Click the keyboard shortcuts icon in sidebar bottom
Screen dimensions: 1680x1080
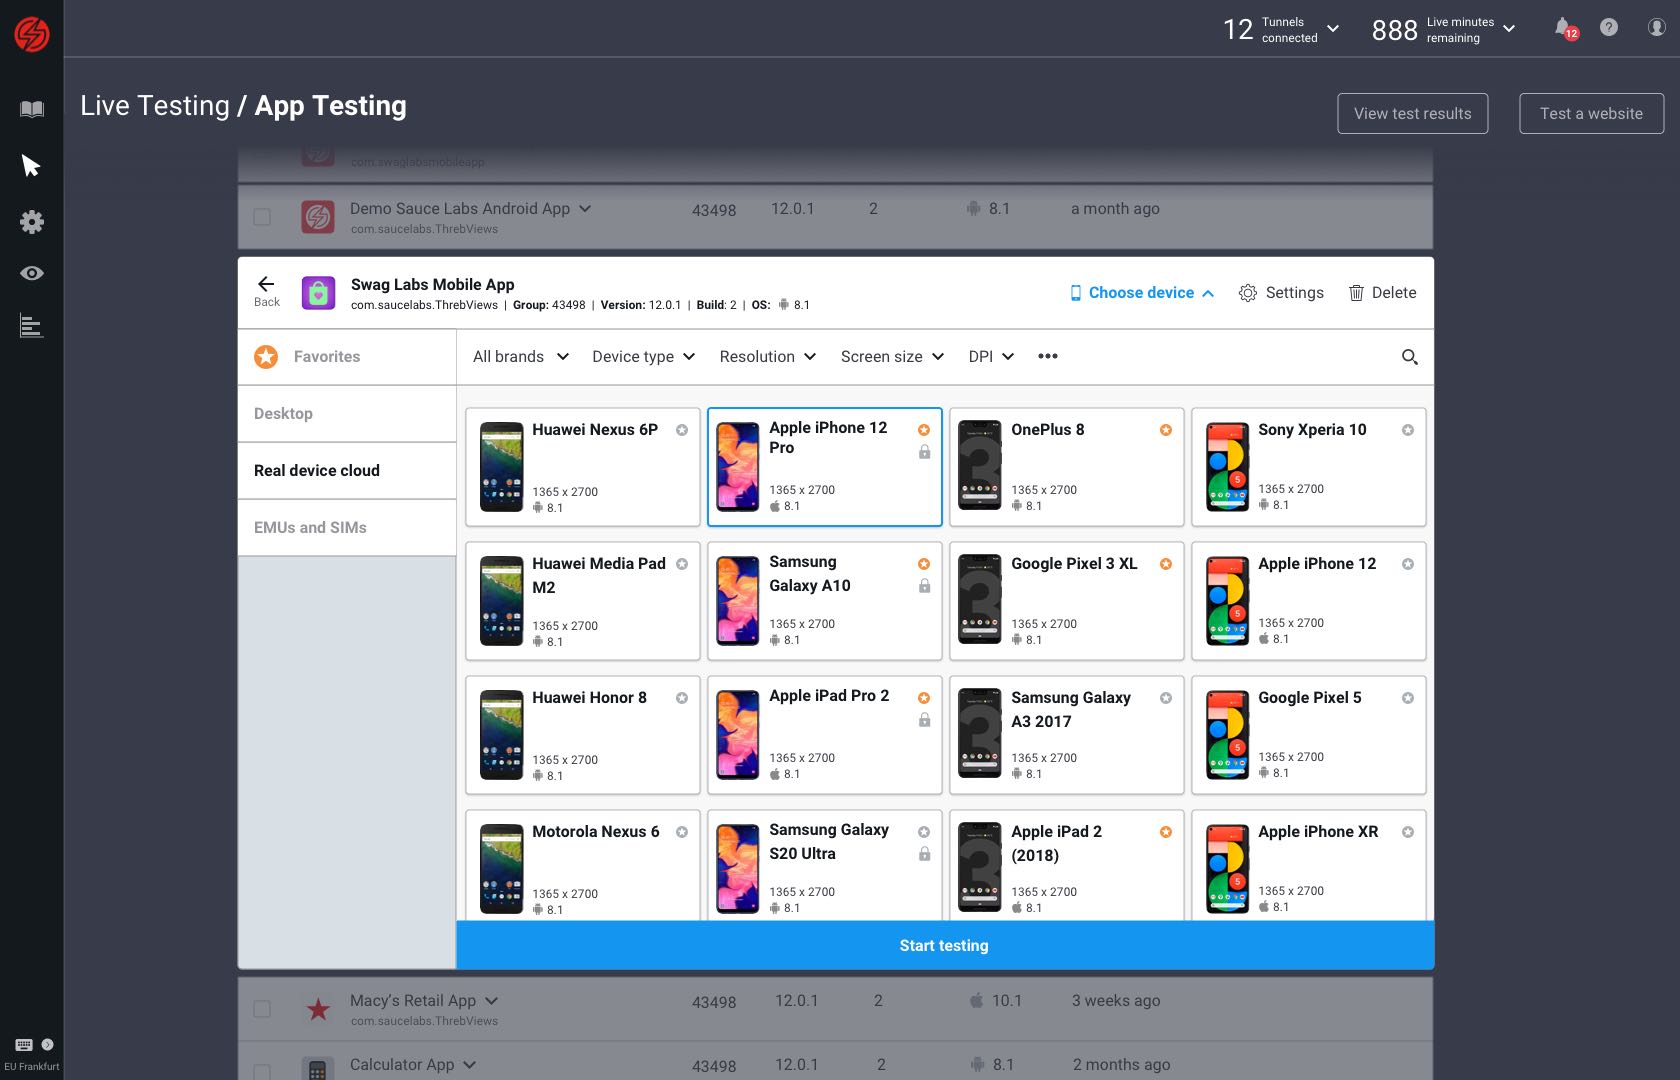pyautogui.click(x=24, y=1044)
